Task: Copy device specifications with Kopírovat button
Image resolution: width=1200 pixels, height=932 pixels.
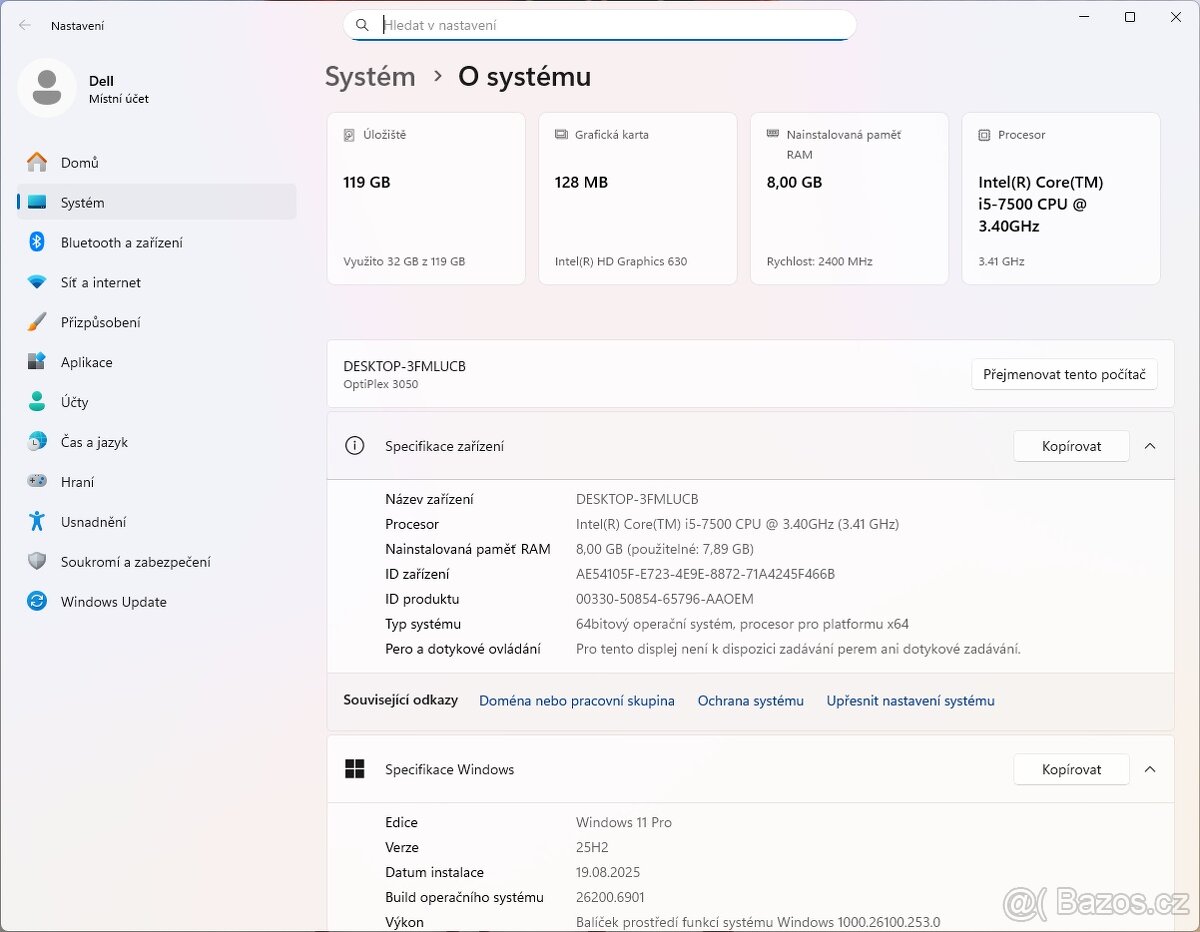Action: (1071, 446)
